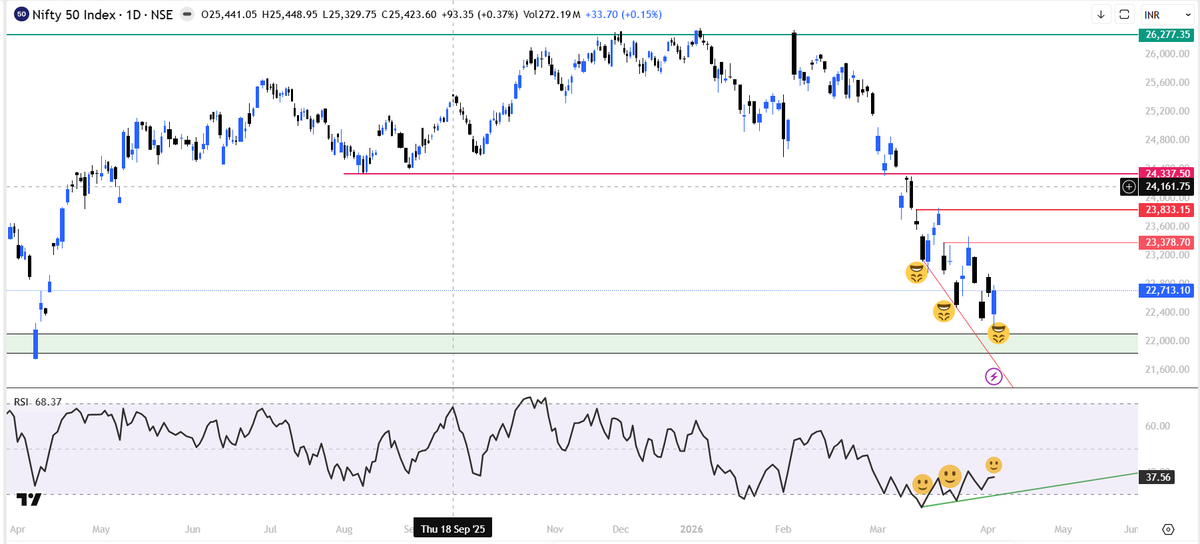Click the open value O25,441.05
This screenshot has width=1200, height=544.
point(228,15)
